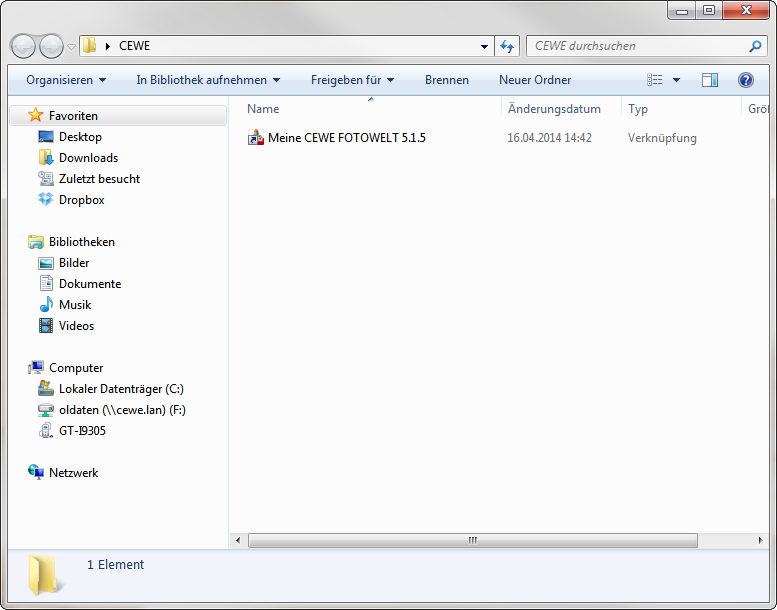Select the Bibliotheken label
Viewport: 777px width, 610px height.
point(82,242)
